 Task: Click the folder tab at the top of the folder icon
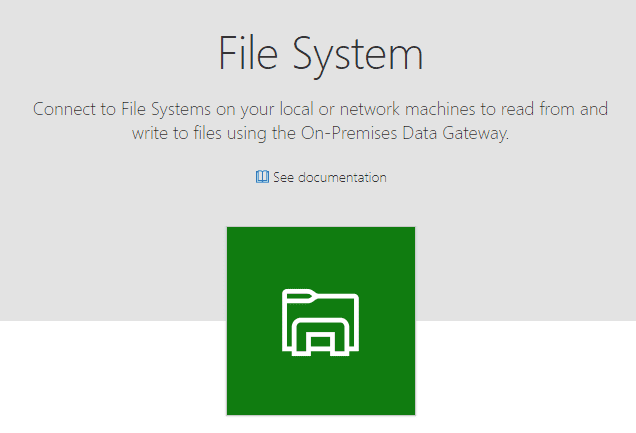click(299, 294)
